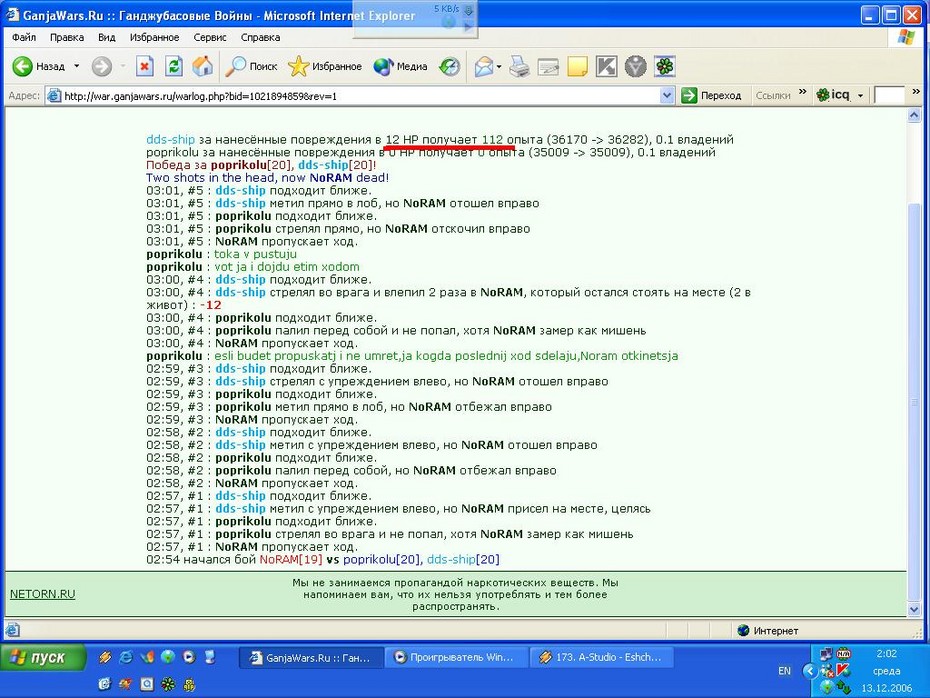Click the network connection tray icon
The width and height of the screenshot is (930, 698).
point(826,654)
